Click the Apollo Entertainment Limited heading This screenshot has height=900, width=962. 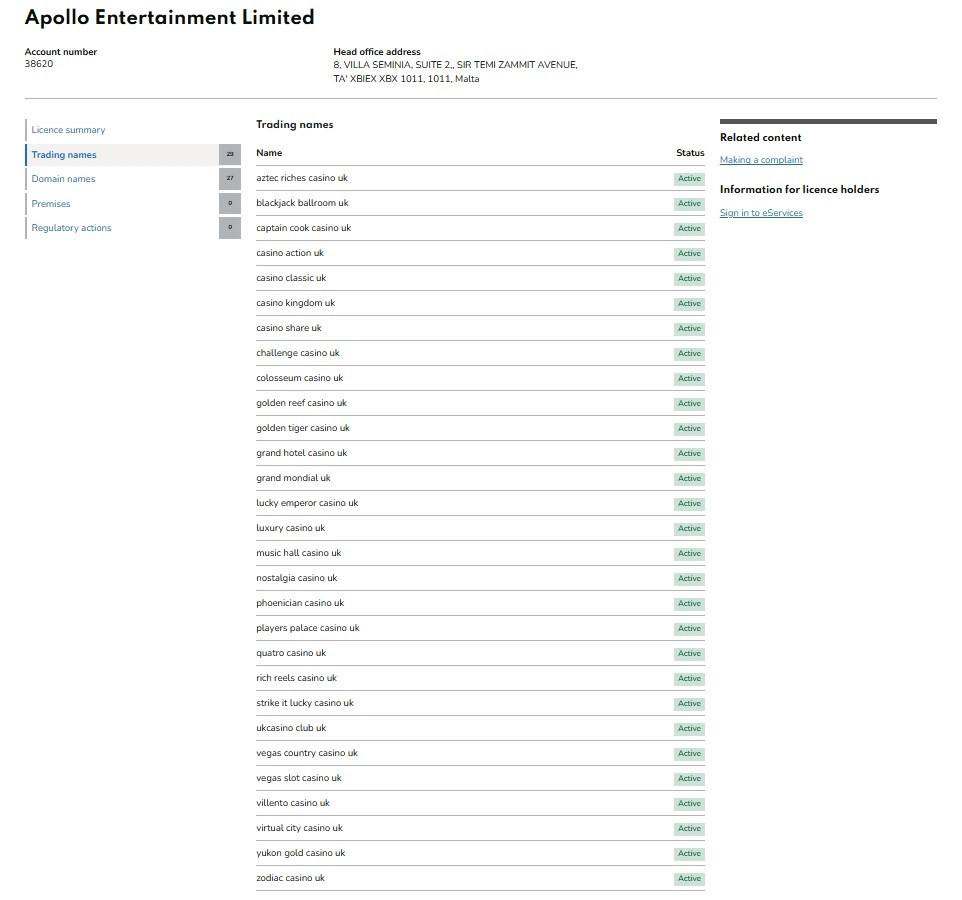[169, 17]
